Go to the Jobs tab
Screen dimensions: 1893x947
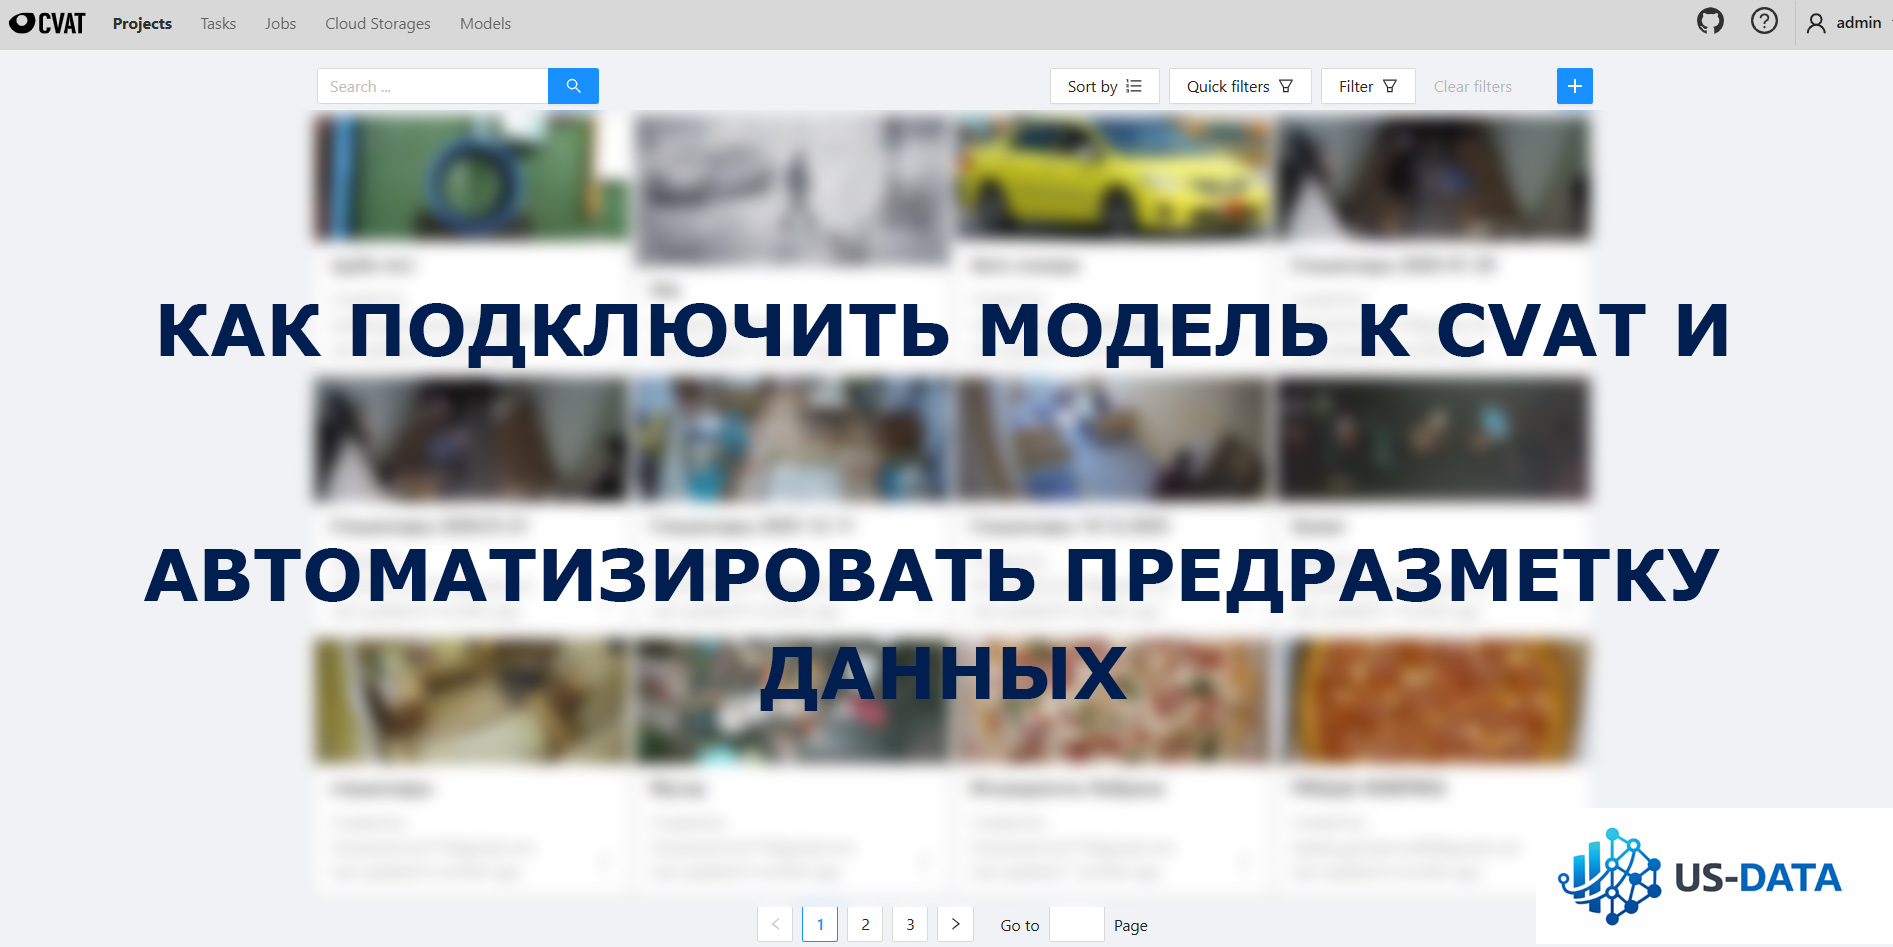(x=280, y=23)
